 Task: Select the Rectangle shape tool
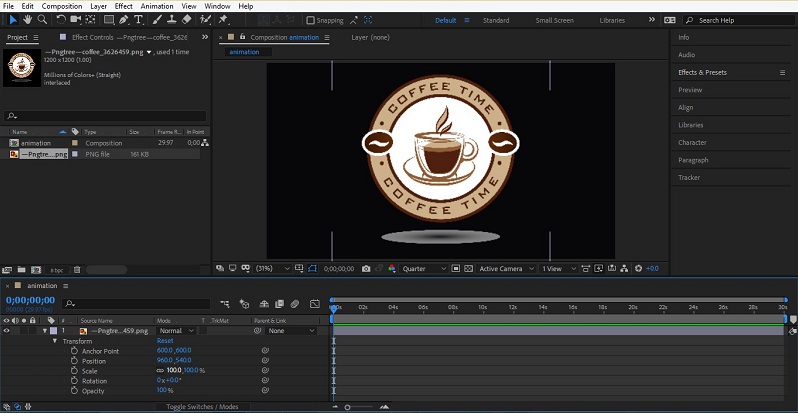[108, 19]
